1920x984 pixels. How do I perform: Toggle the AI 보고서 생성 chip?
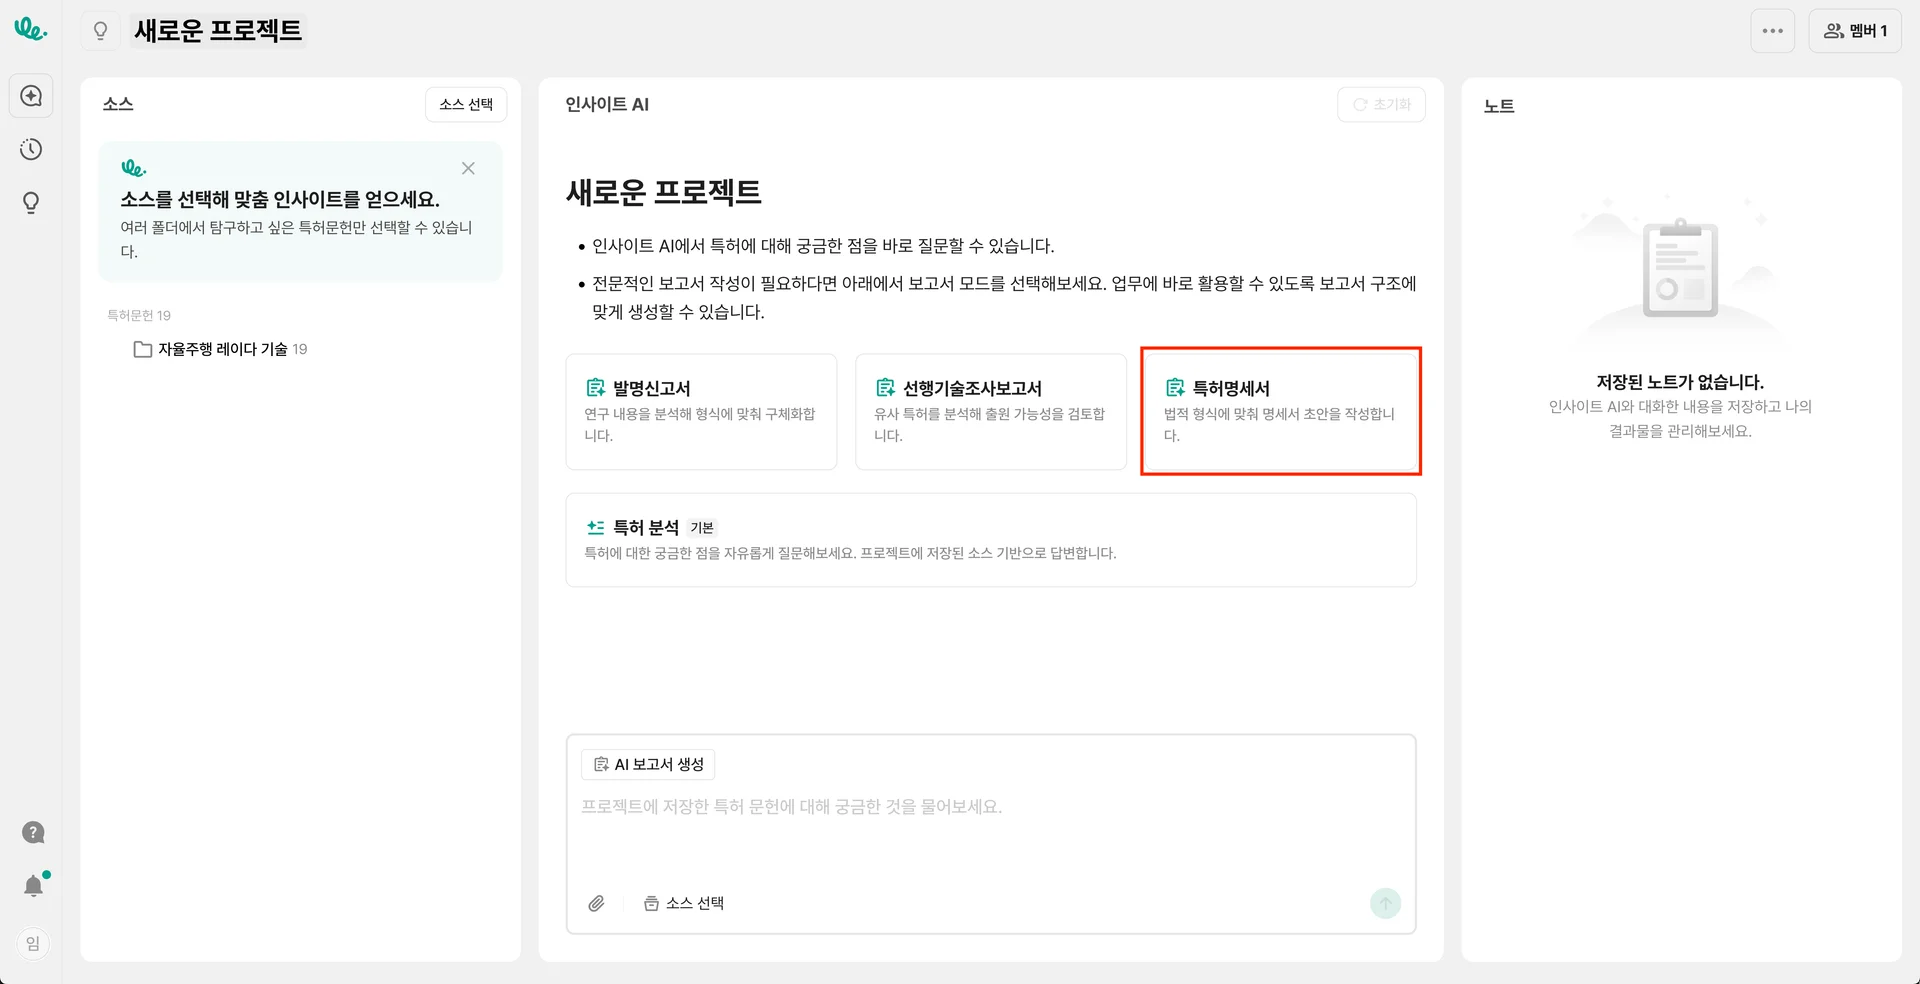(x=648, y=765)
